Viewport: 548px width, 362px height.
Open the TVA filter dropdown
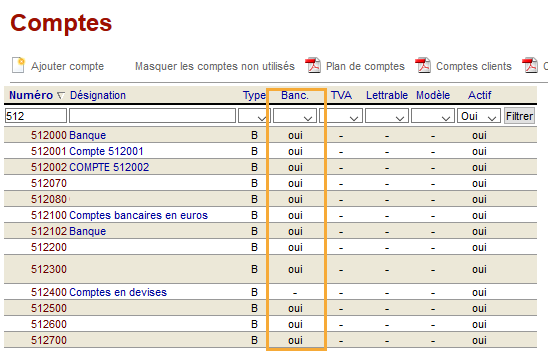coord(341,116)
